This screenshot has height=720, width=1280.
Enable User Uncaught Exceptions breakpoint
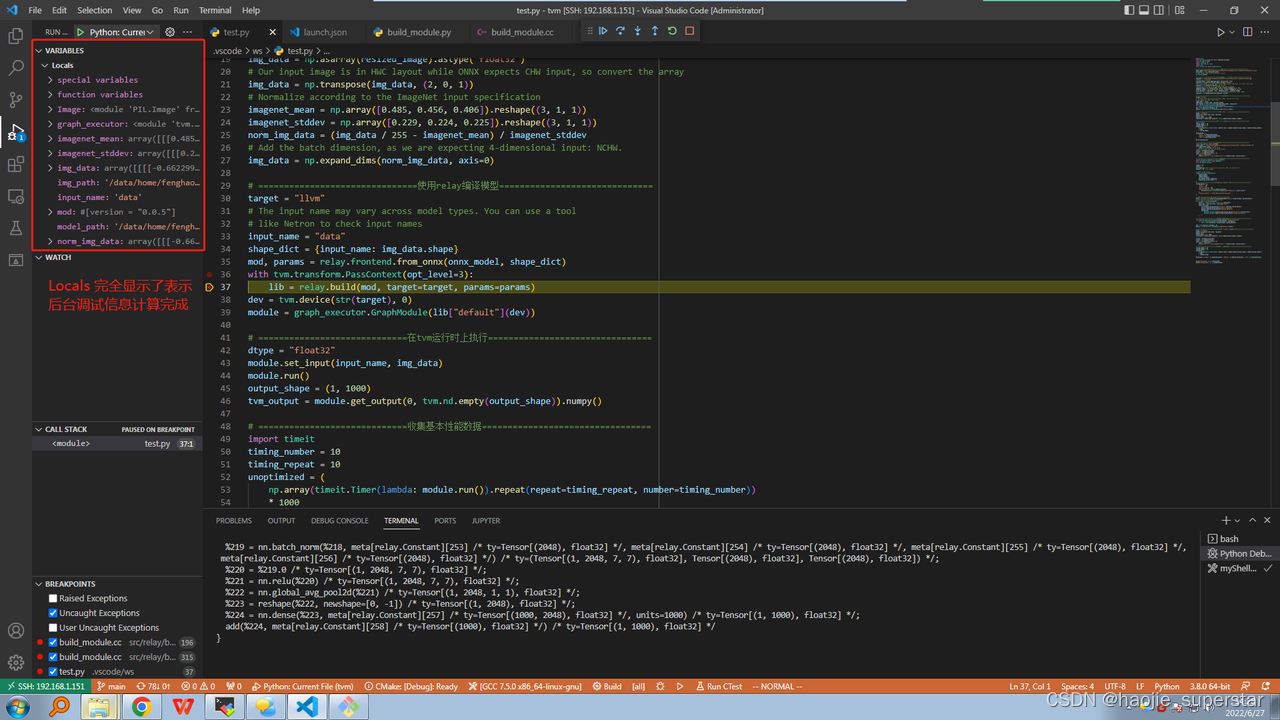coord(53,627)
